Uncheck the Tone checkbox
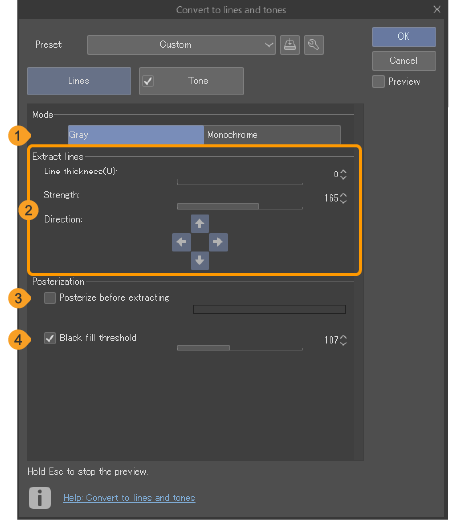The height and width of the screenshot is (520, 450). coord(148,81)
